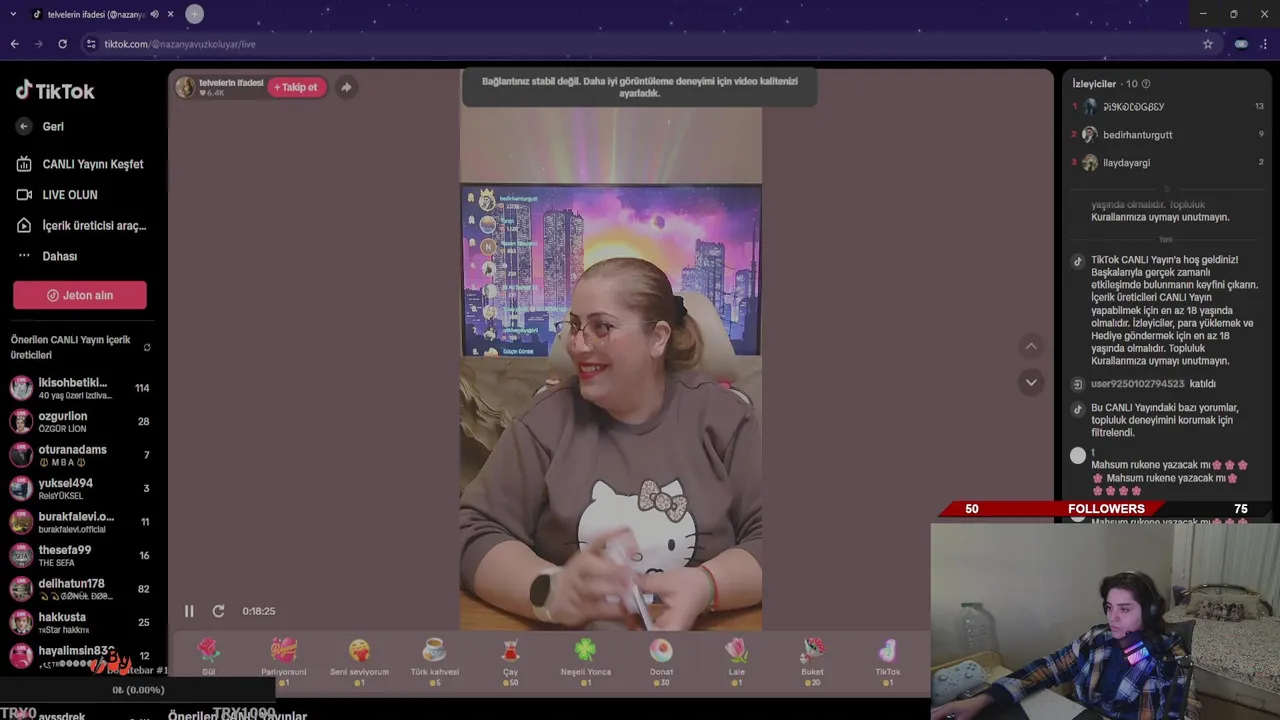The width and height of the screenshot is (1280, 720).
Task: Click the streamer profile avatar telvelerin ifadesi
Action: click(185, 87)
